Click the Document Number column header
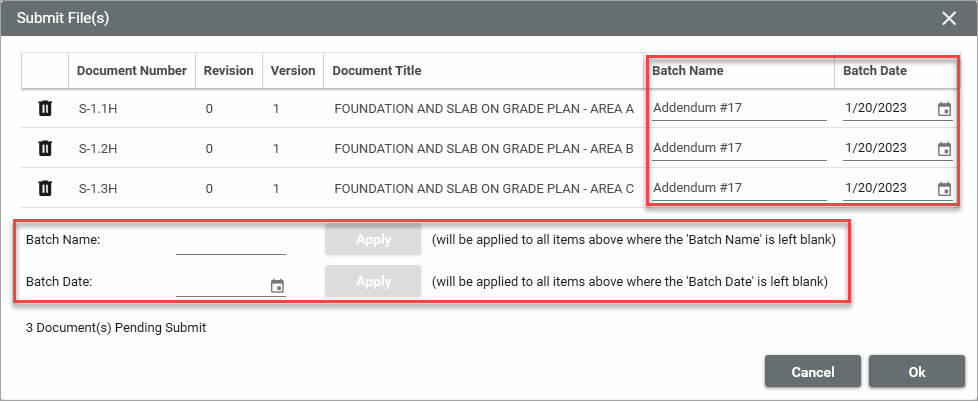 pos(131,71)
